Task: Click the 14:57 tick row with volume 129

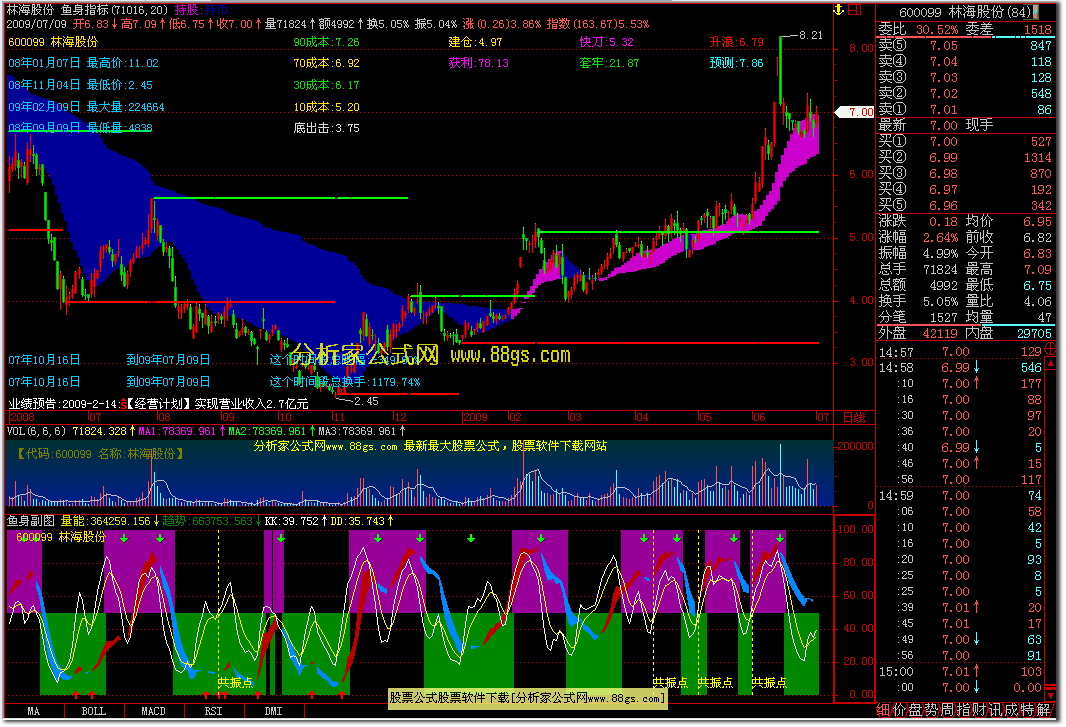Action: [960, 352]
